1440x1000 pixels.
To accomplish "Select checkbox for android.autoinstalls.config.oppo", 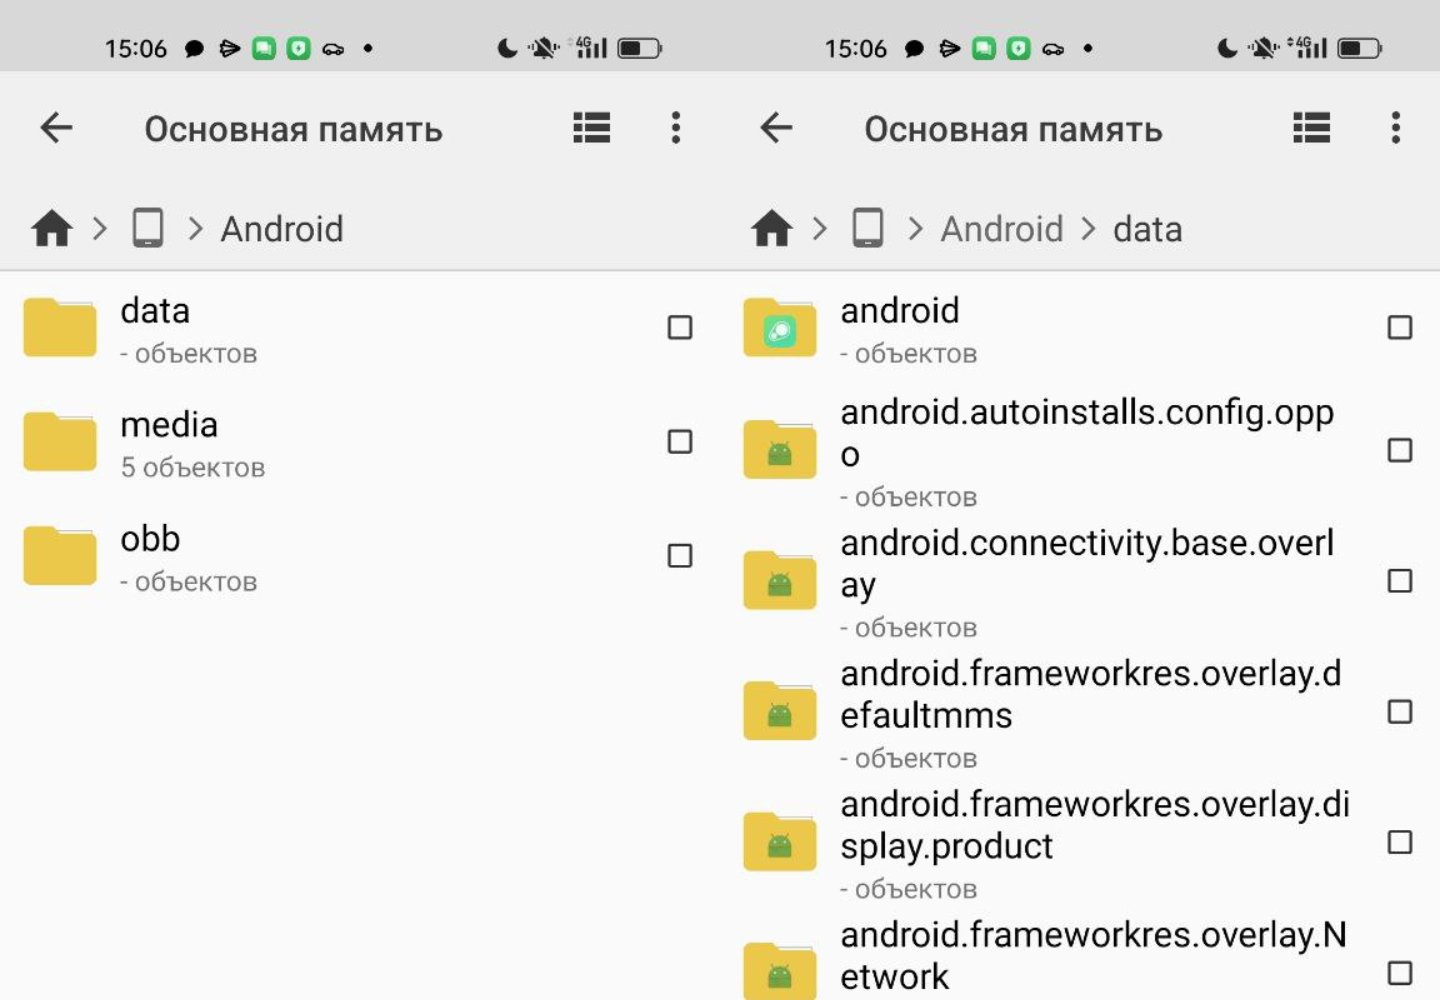I will tap(1400, 450).
